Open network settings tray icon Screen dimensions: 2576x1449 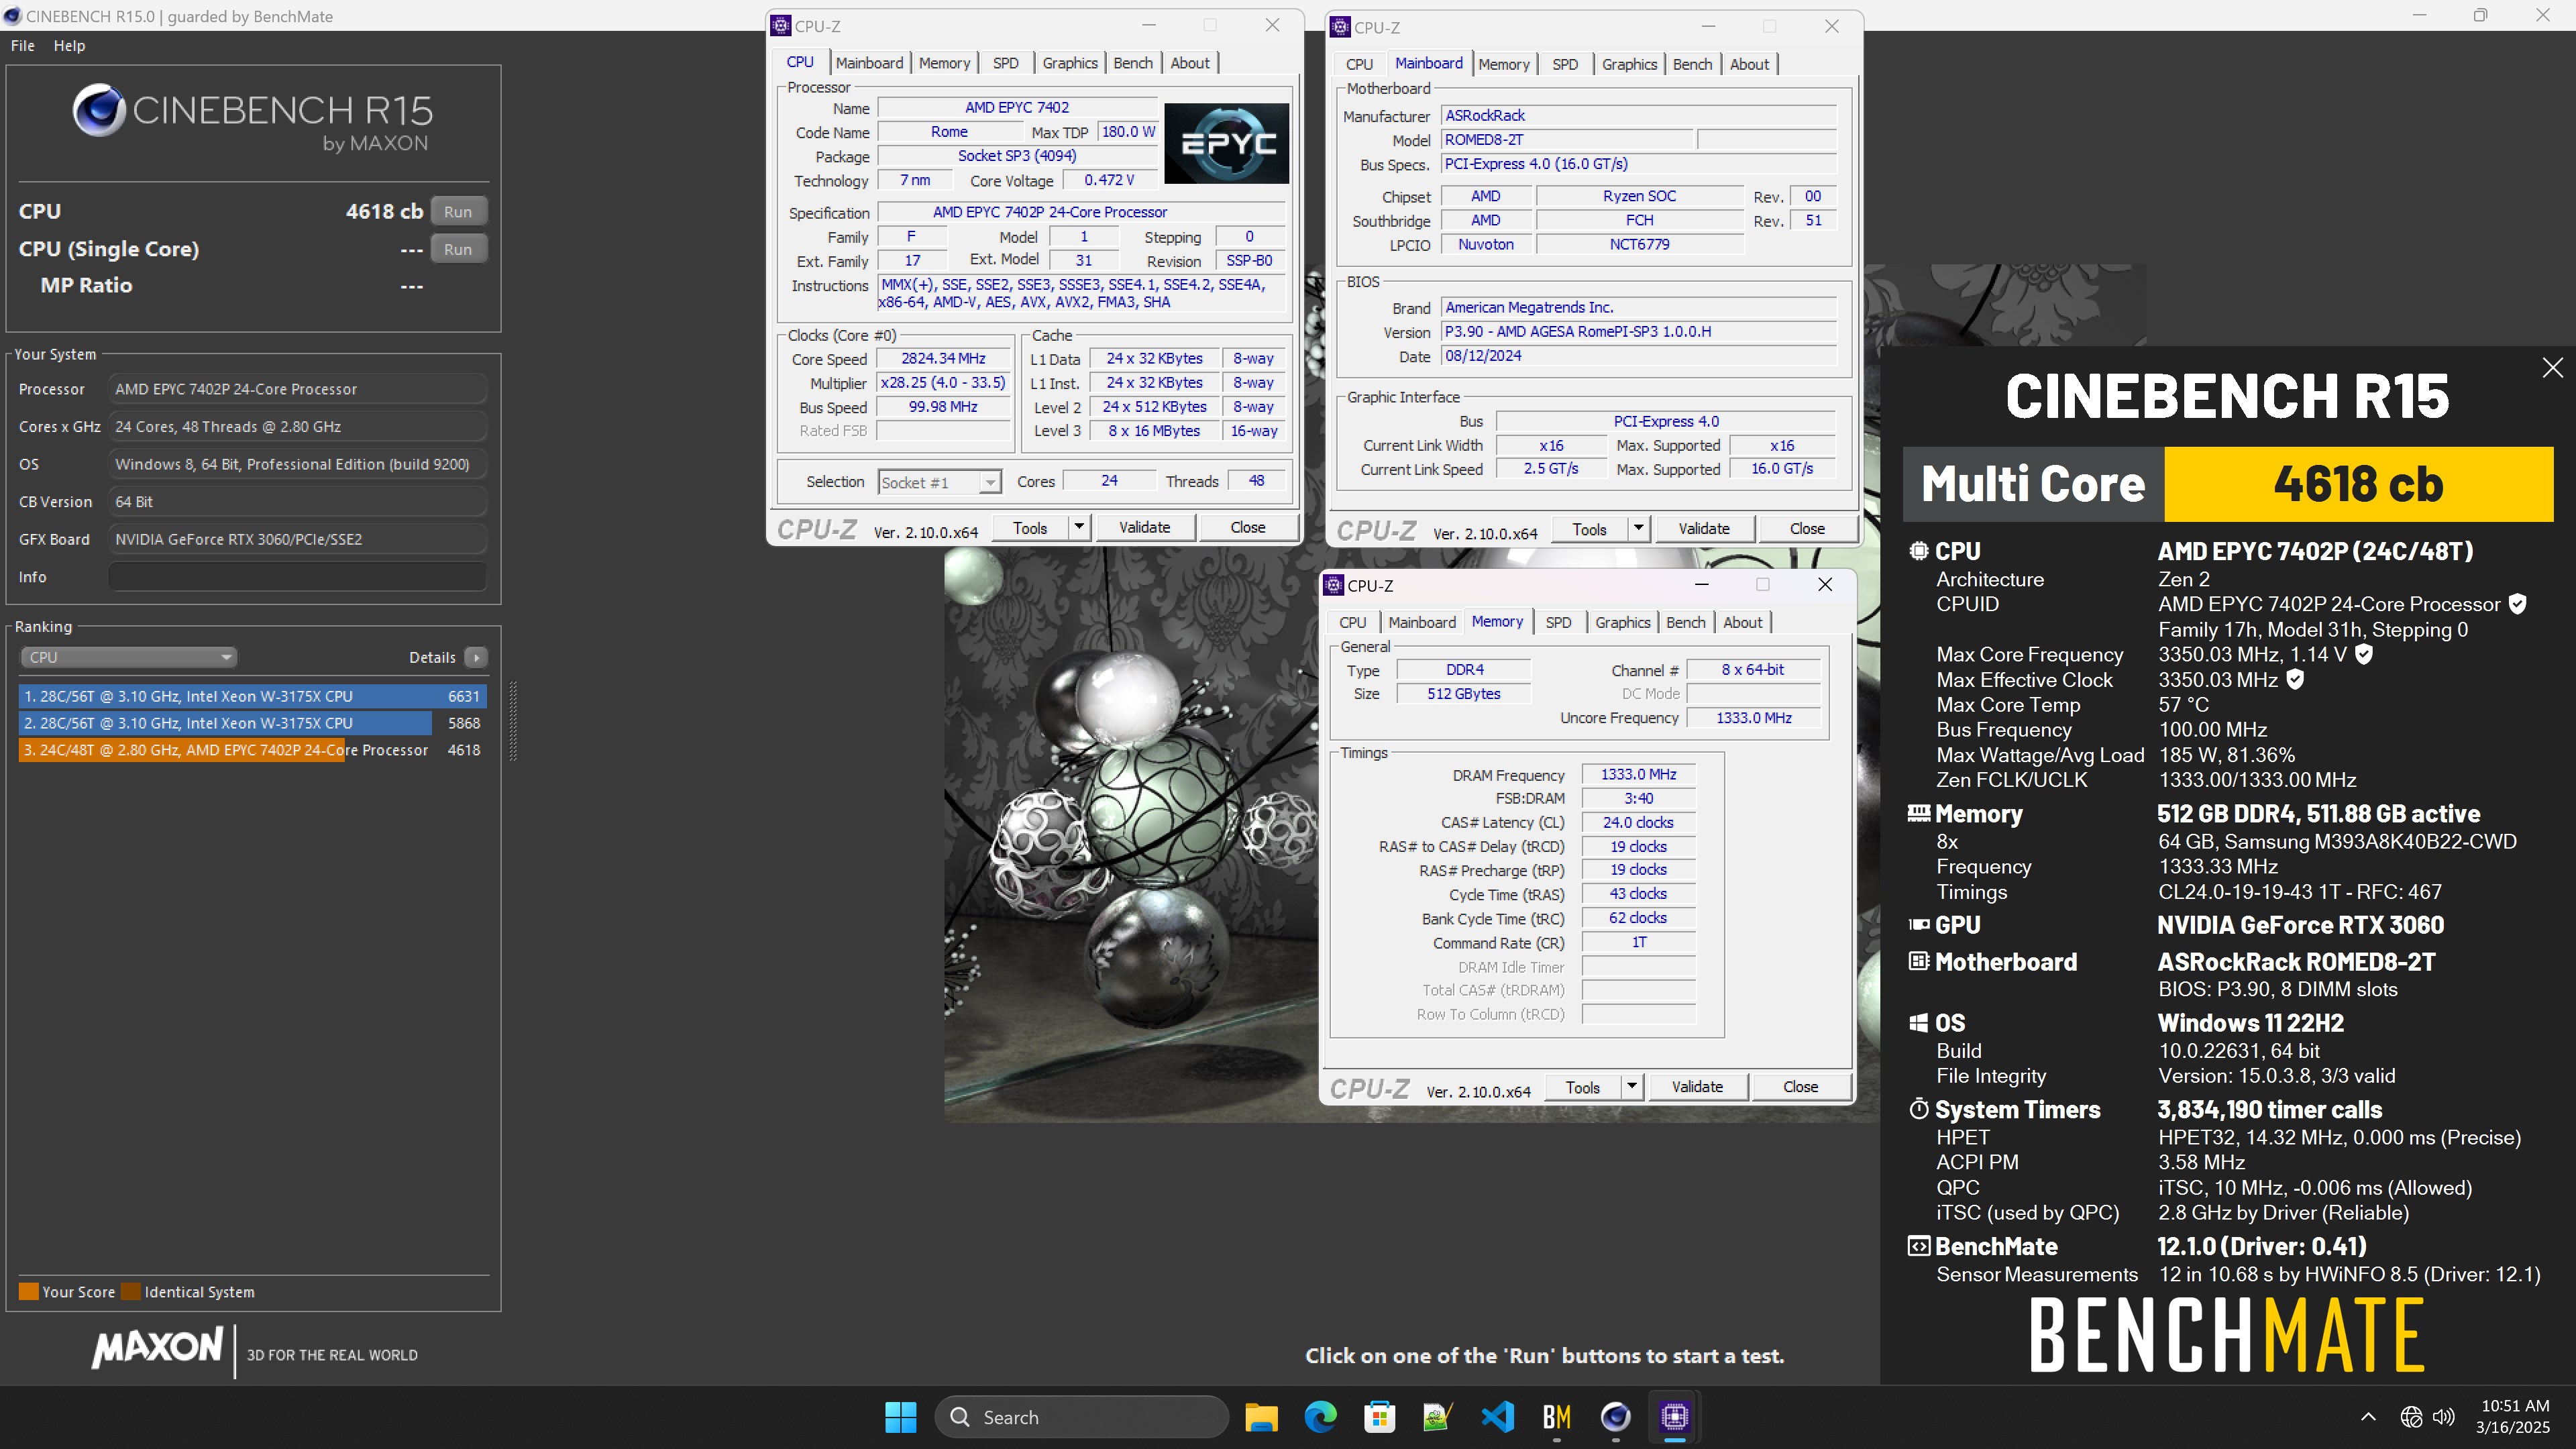pyautogui.click(x=2411, y=1417)
